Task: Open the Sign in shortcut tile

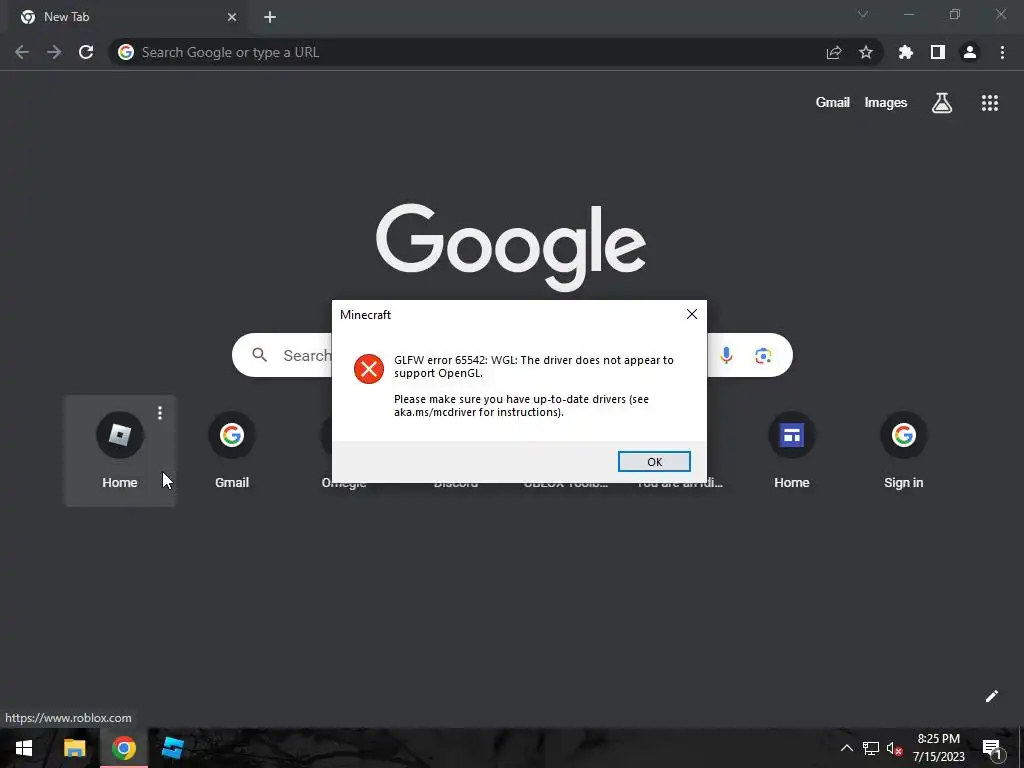Action: (x=904, y=451)
